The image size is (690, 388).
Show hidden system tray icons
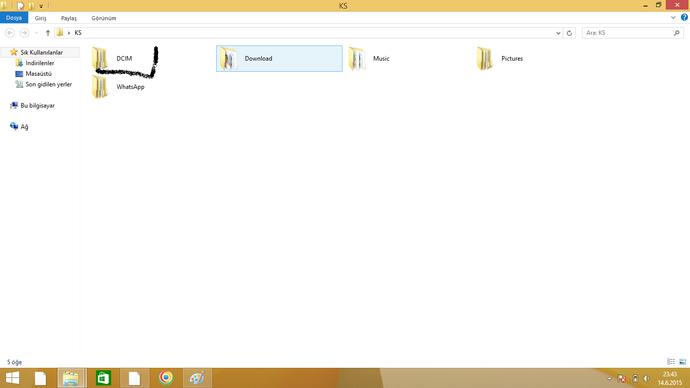pyautogui.click(x=609, y=378)
